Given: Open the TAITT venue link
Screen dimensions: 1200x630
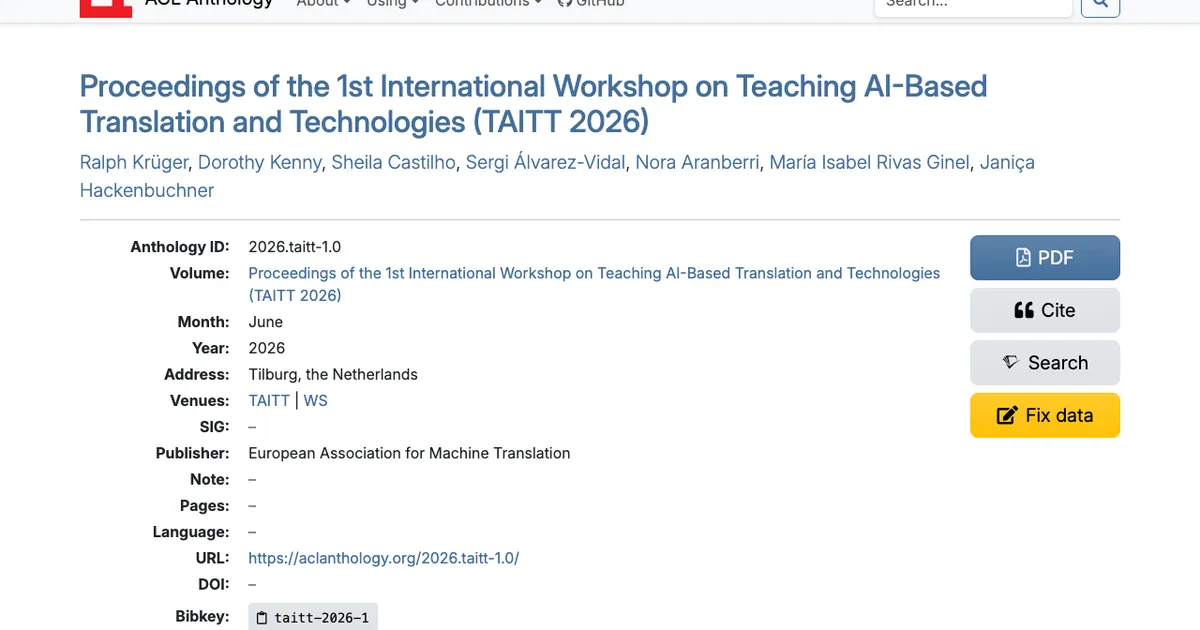Looking at the screenshot, I should 269,401.
